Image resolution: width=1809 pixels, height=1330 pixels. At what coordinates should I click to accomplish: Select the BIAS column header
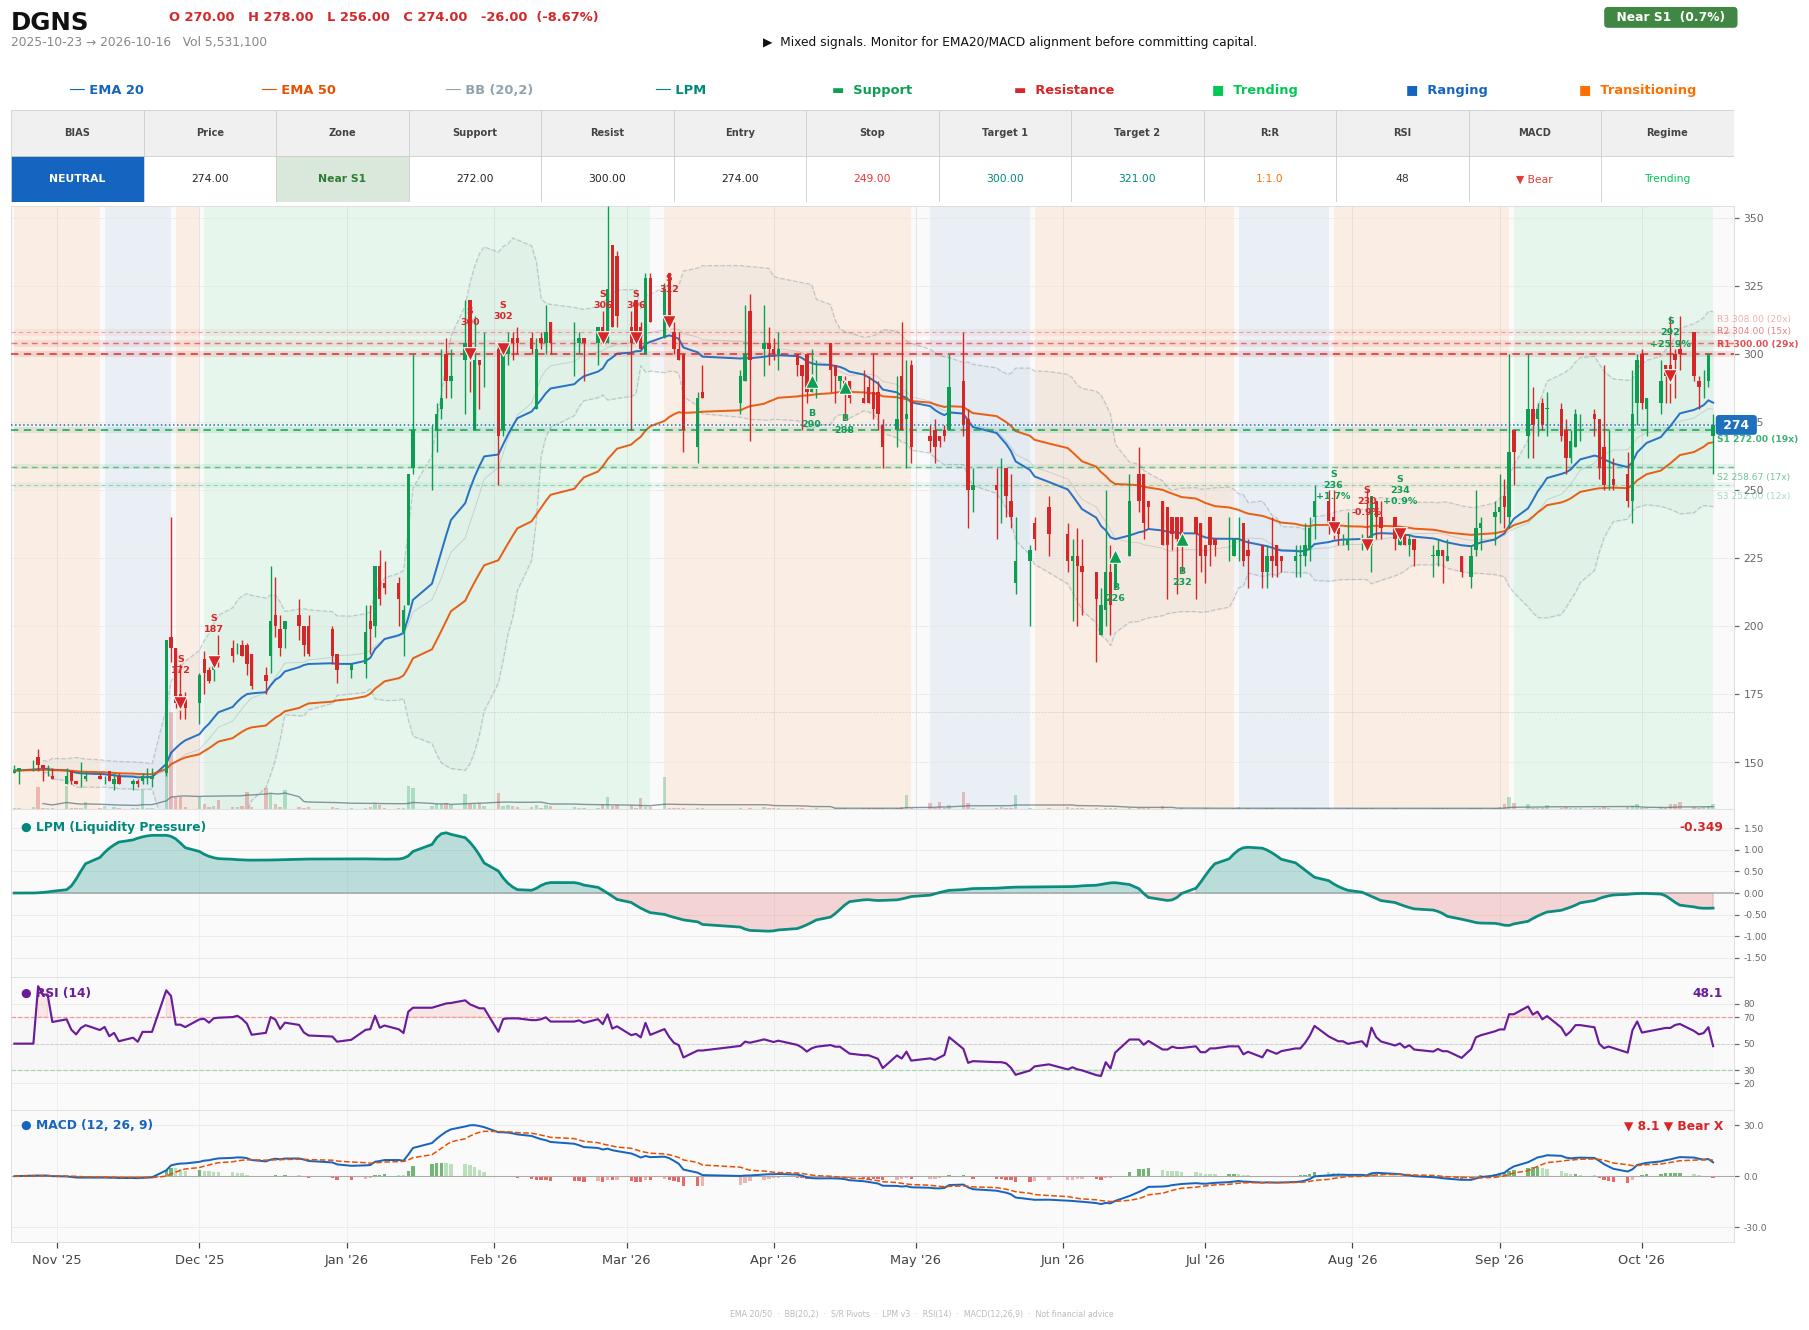(x=77, y=133)
